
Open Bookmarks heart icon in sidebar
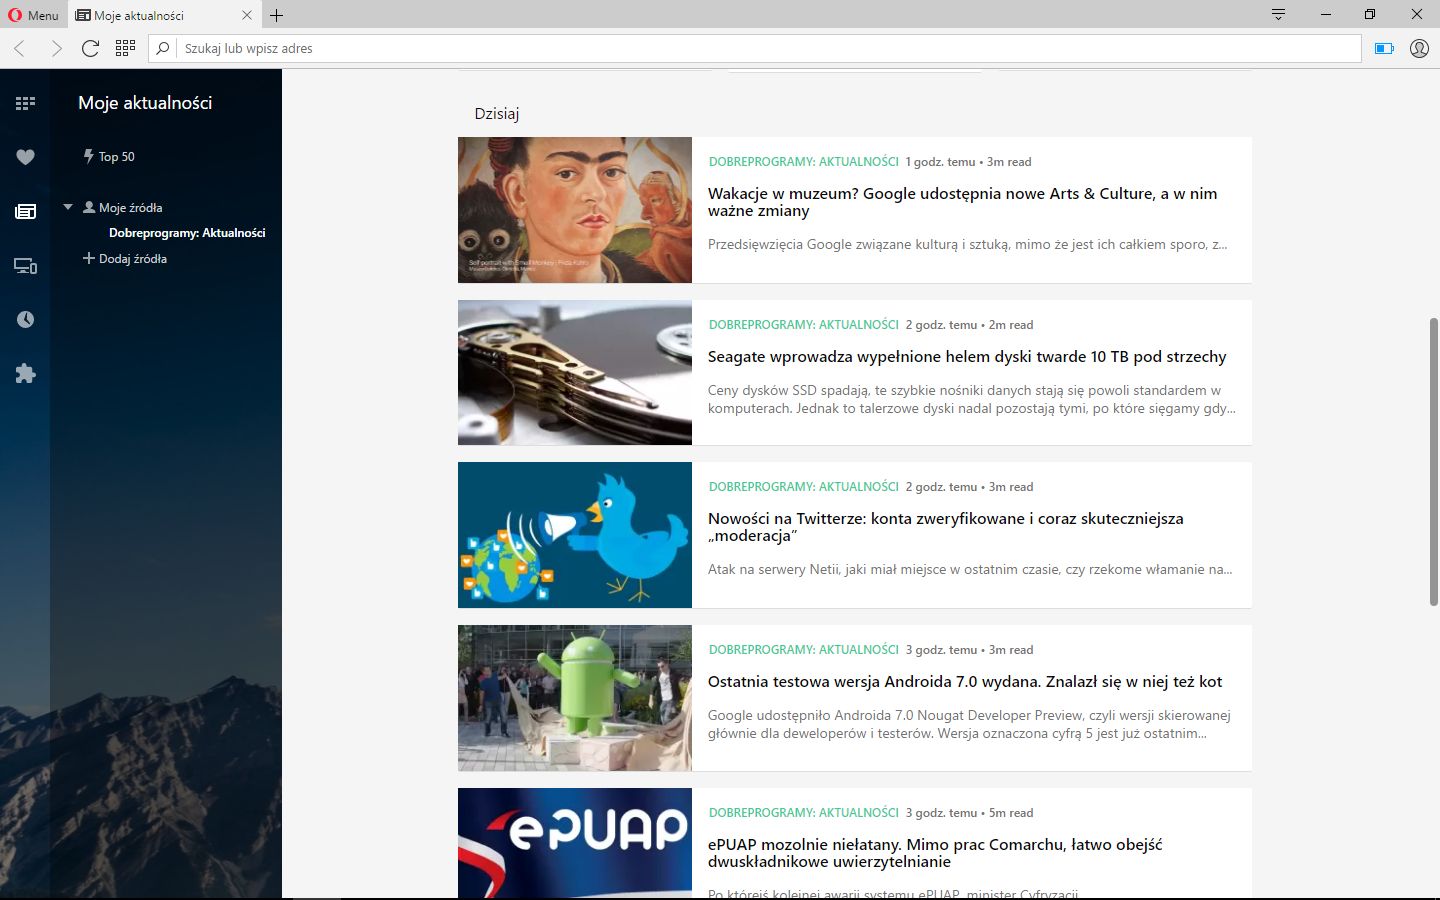[25, 157]
